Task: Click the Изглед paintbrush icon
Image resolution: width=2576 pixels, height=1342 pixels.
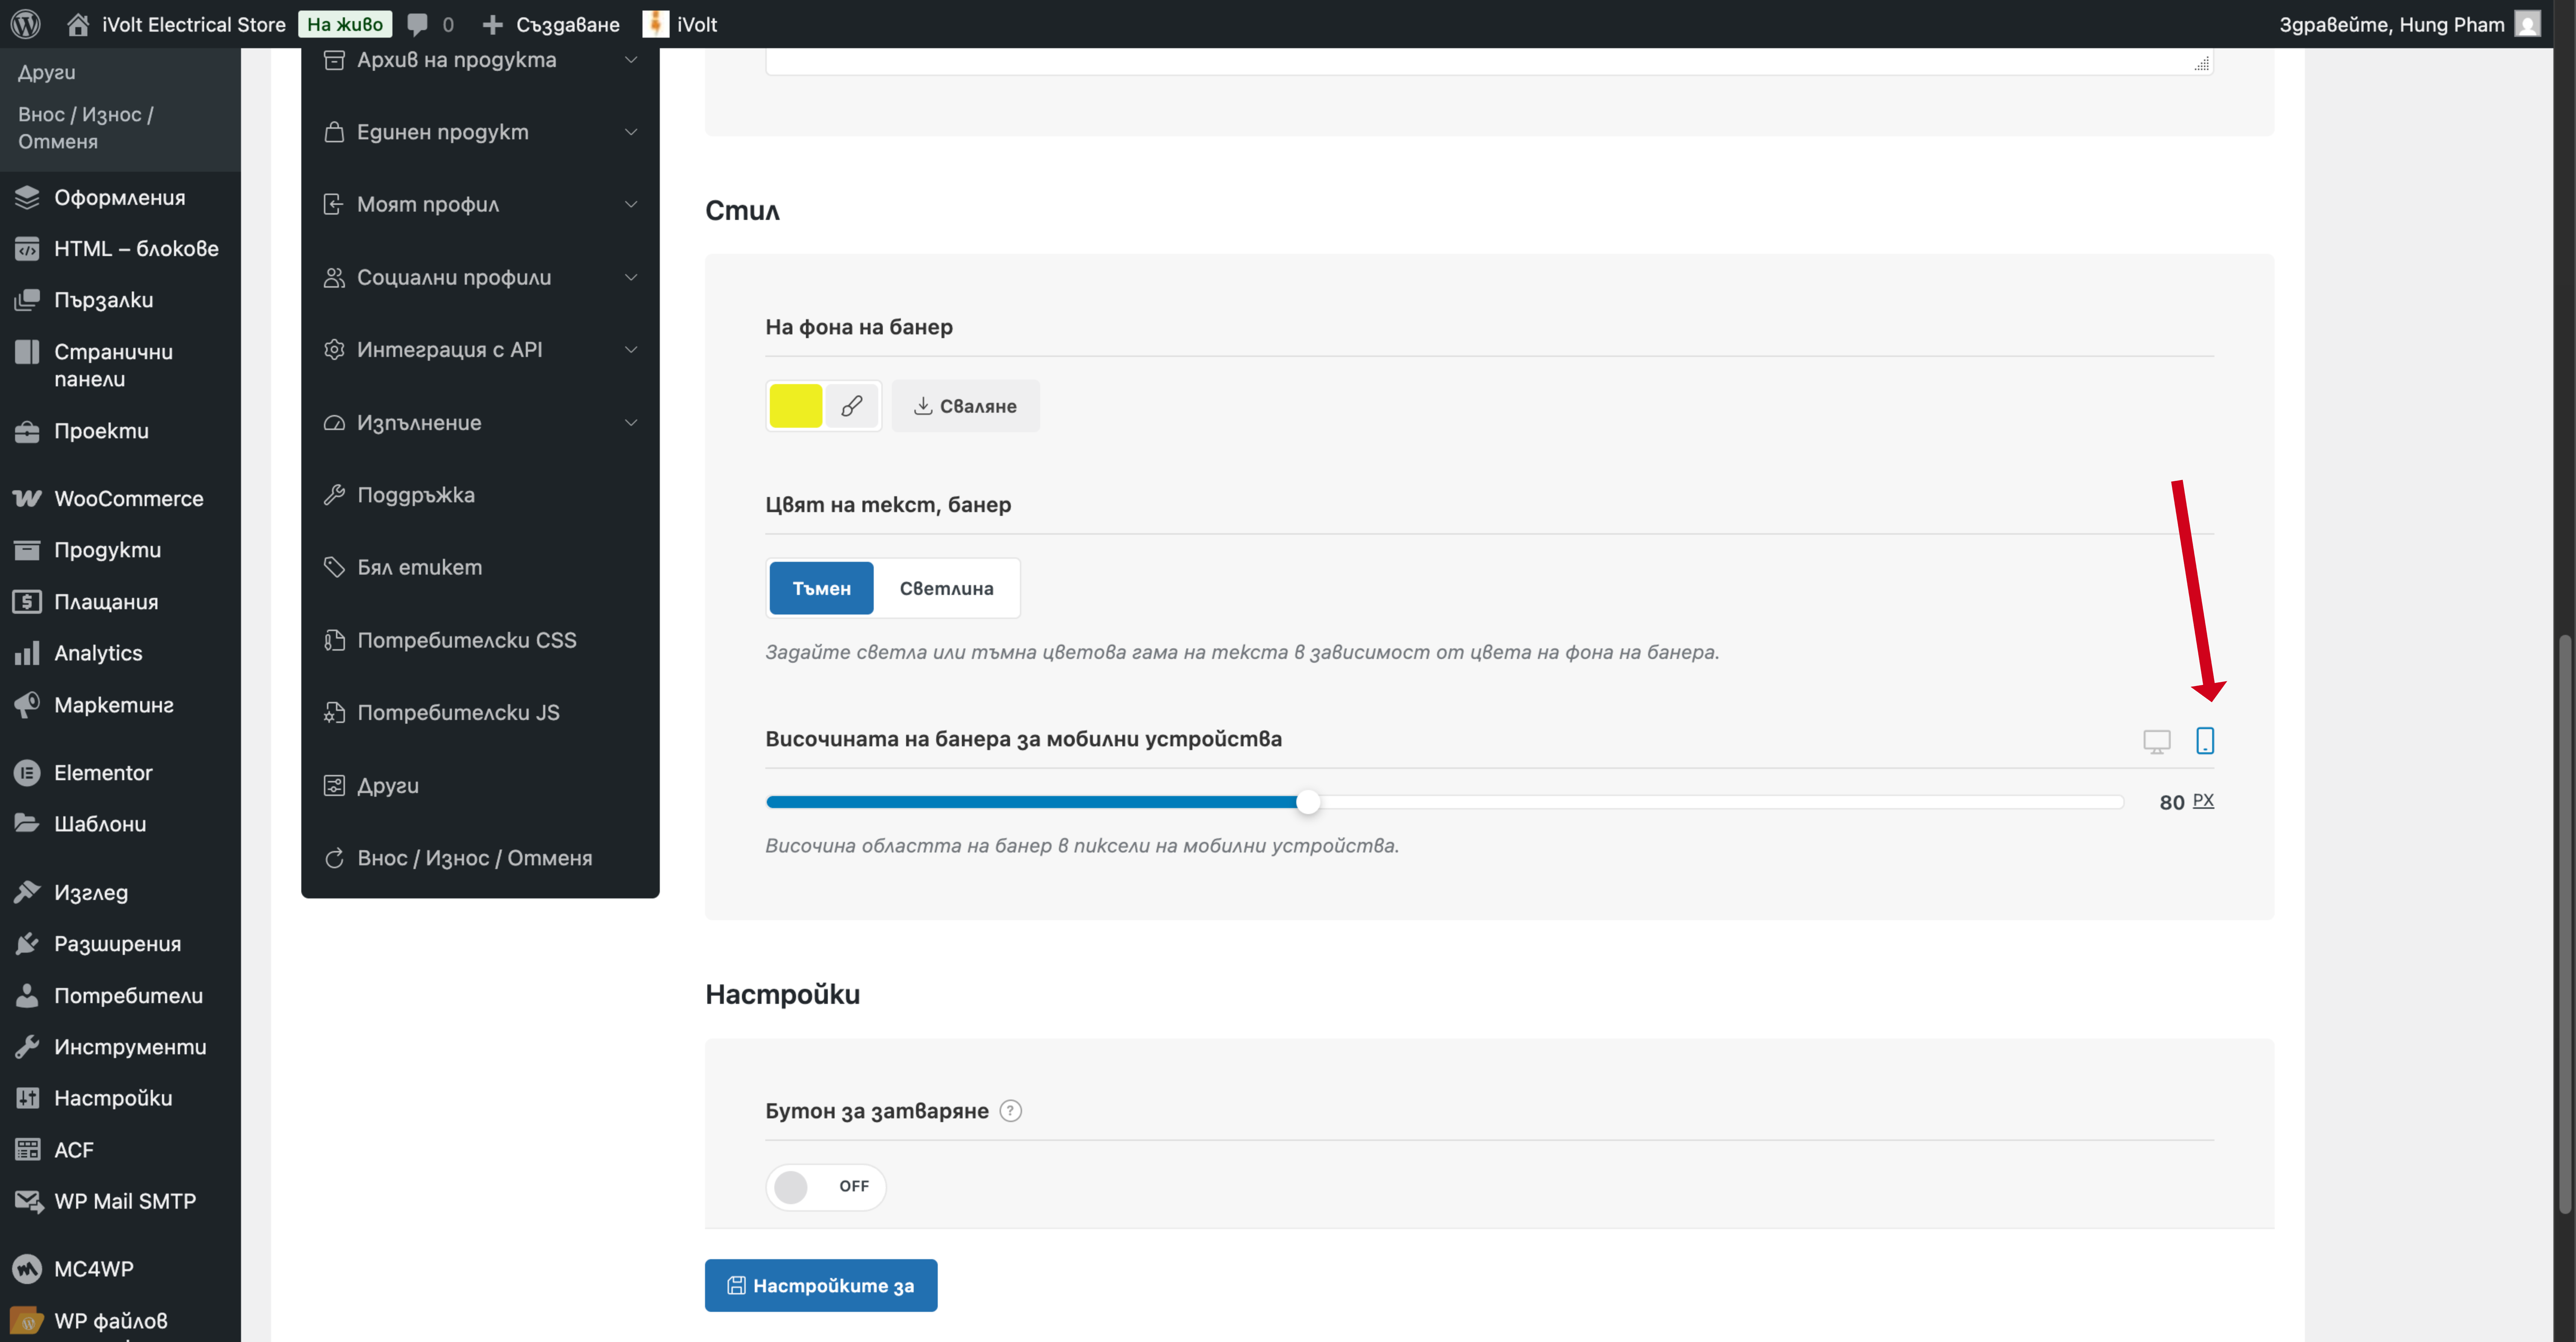Action: [27, 892]
